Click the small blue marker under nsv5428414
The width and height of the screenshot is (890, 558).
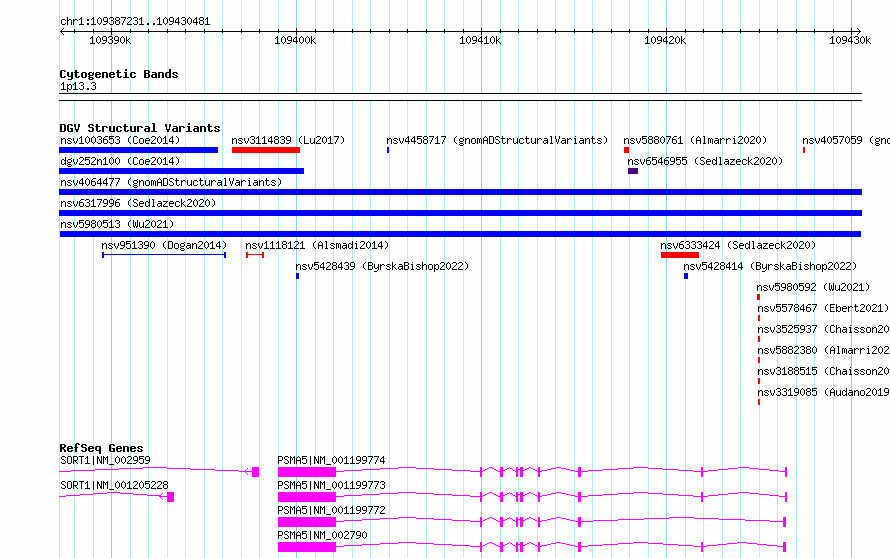(x=686, y=276)
